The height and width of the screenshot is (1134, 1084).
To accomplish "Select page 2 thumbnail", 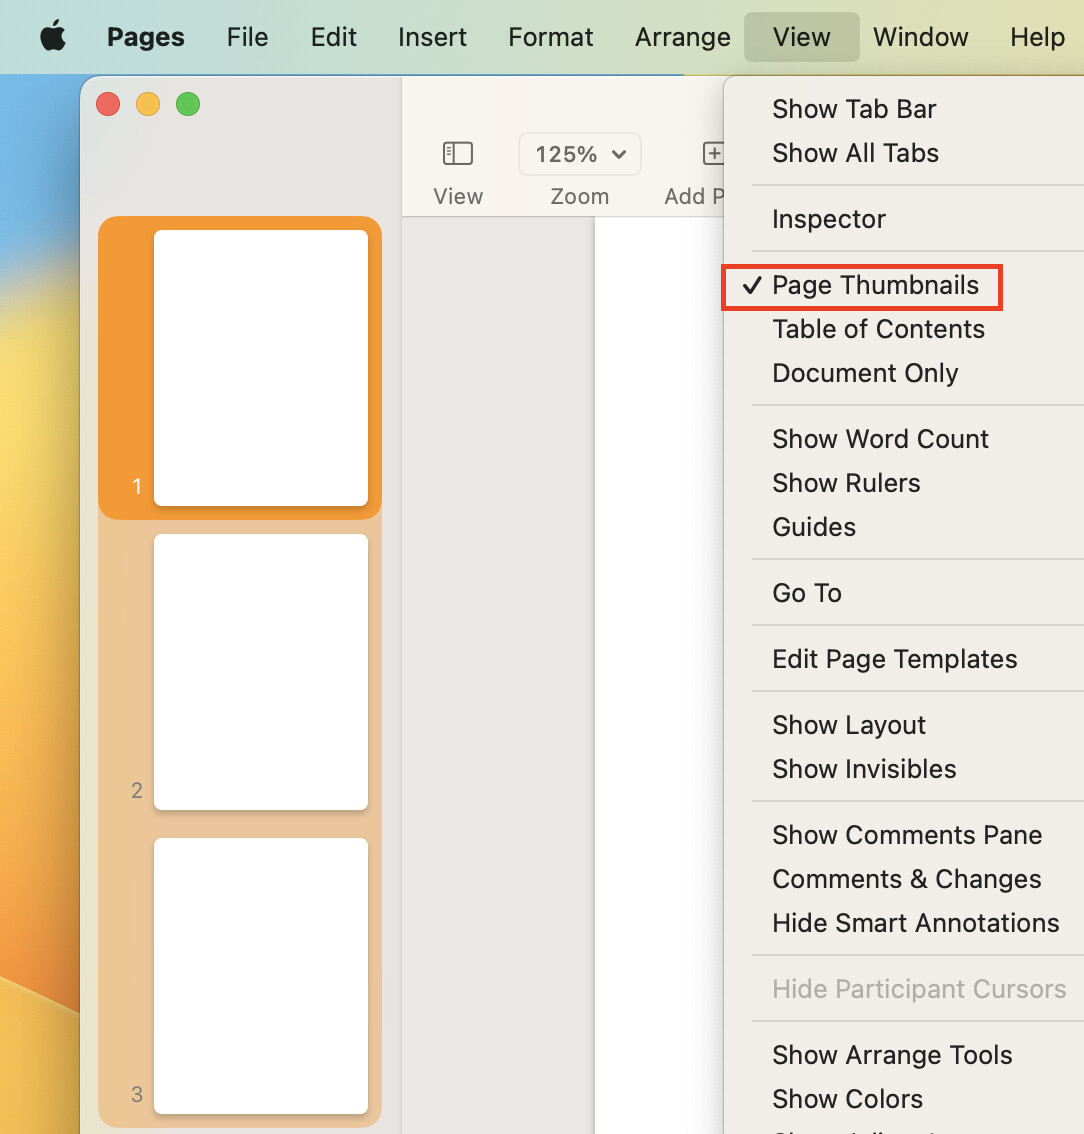I will (x=260, y=672).
